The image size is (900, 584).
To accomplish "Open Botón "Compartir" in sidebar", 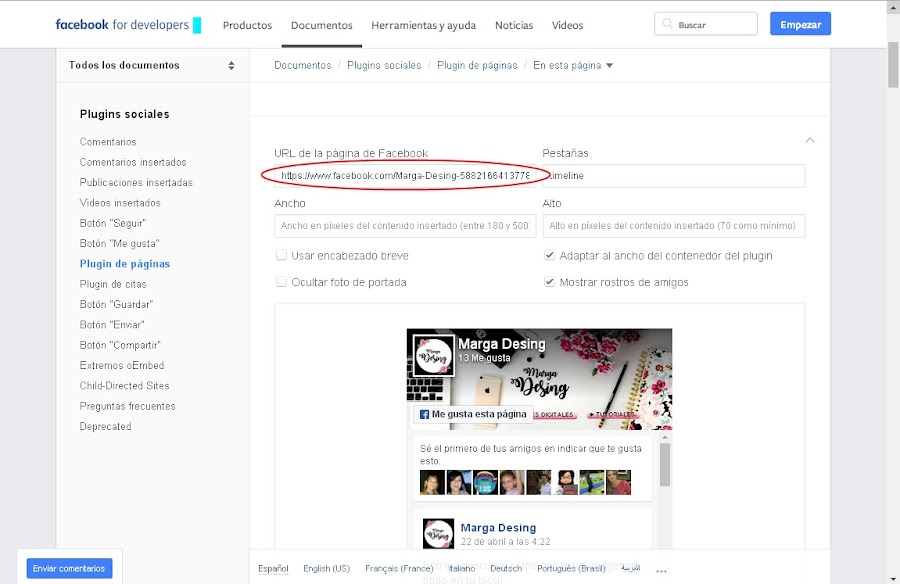I will point(120,345).
